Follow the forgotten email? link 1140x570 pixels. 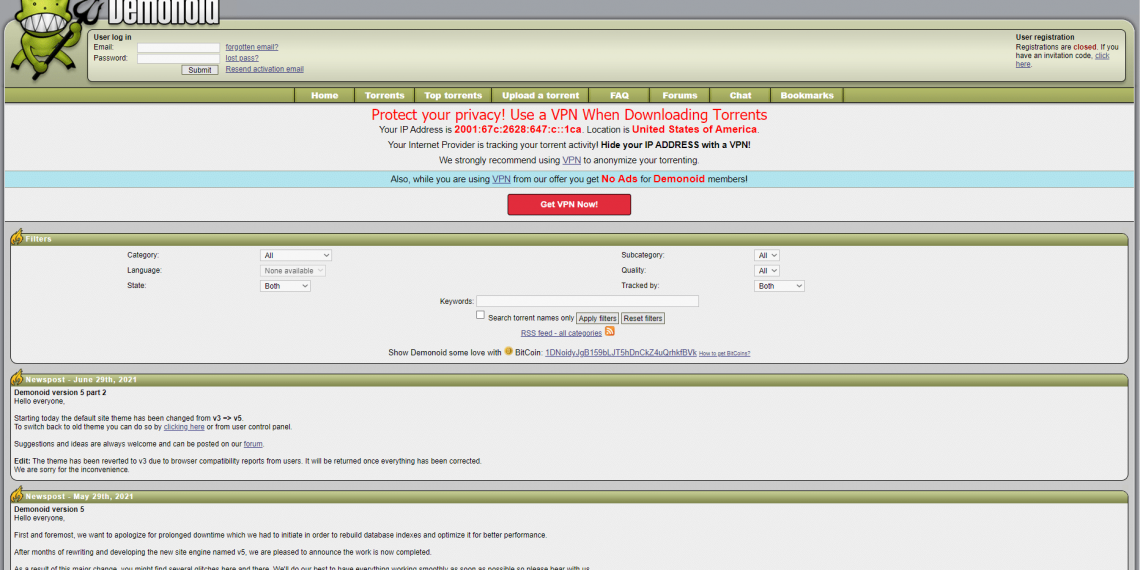pos(252,47)
